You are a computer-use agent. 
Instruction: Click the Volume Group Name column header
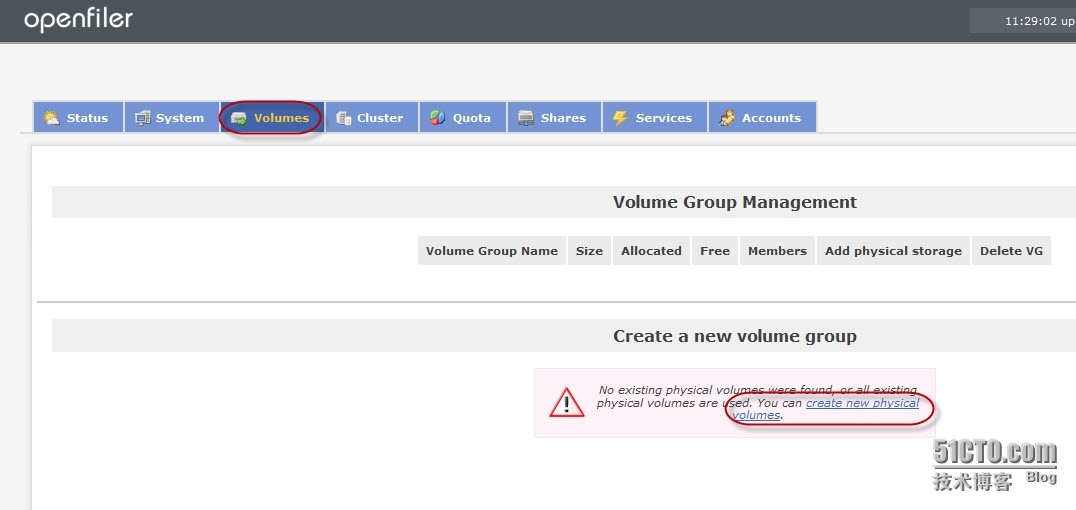point(492,251)
